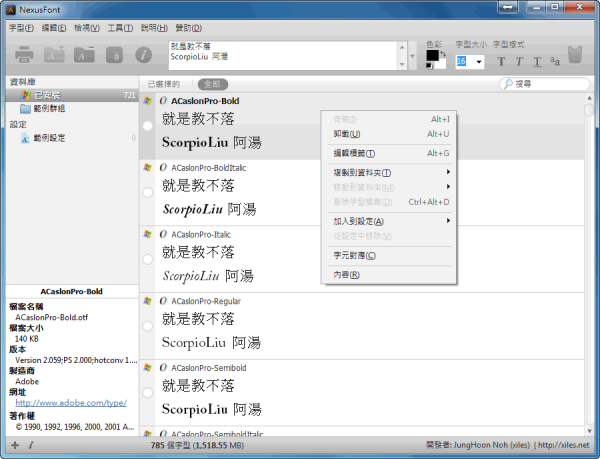600x459 pixels.
Task: Click the ACaslonPro-Semibold font name
Action: pyautogui.click(x=209, y=368)
